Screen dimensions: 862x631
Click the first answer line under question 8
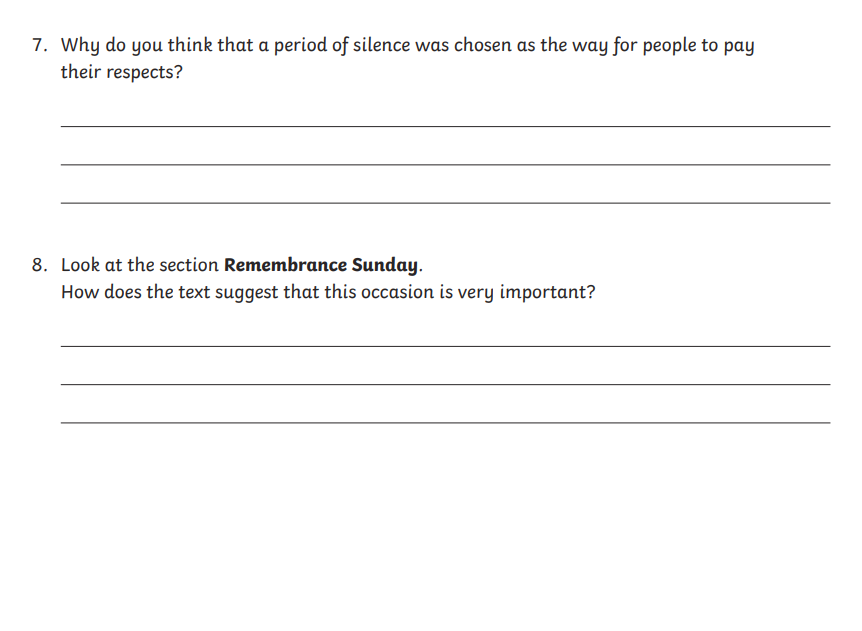click(445, 346)
